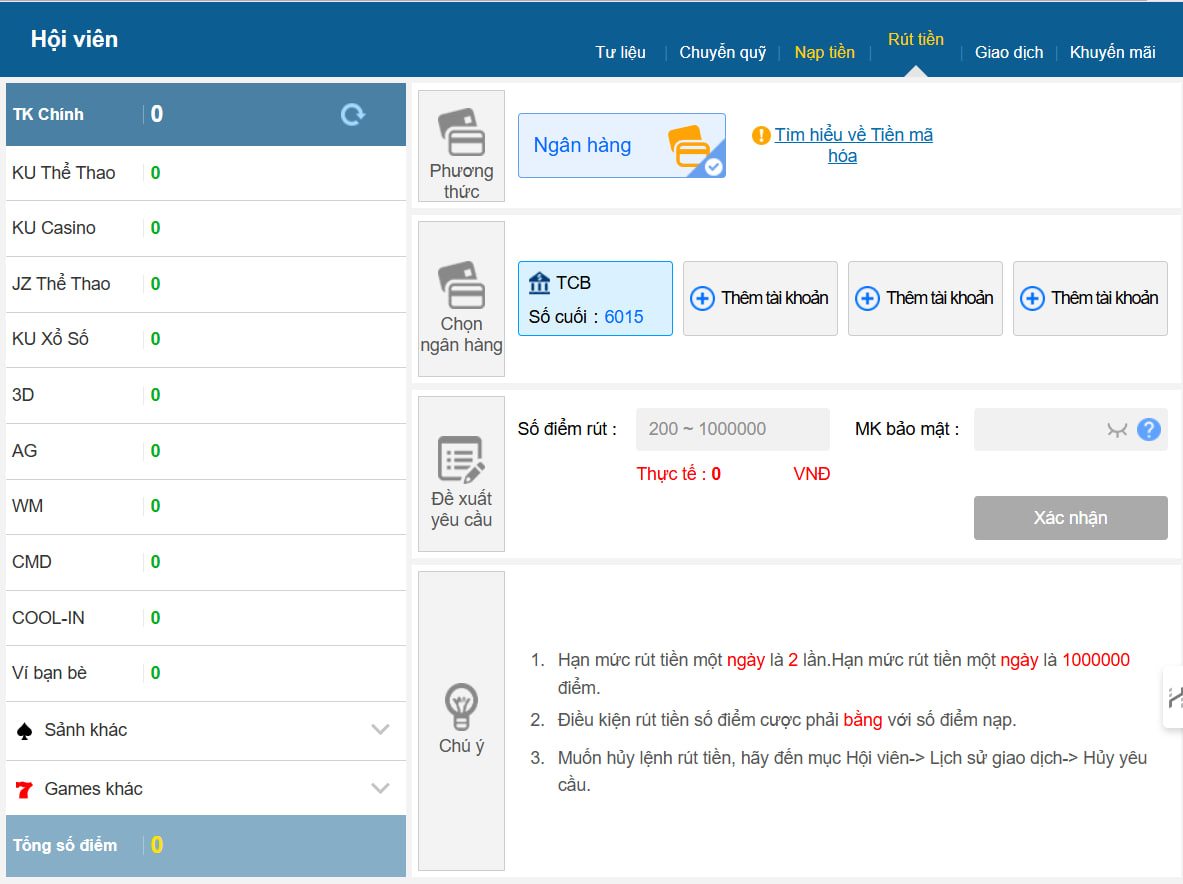Click the Chú ý lightbulb icon
Viewport: 1183px width, 884px height.
461,707
